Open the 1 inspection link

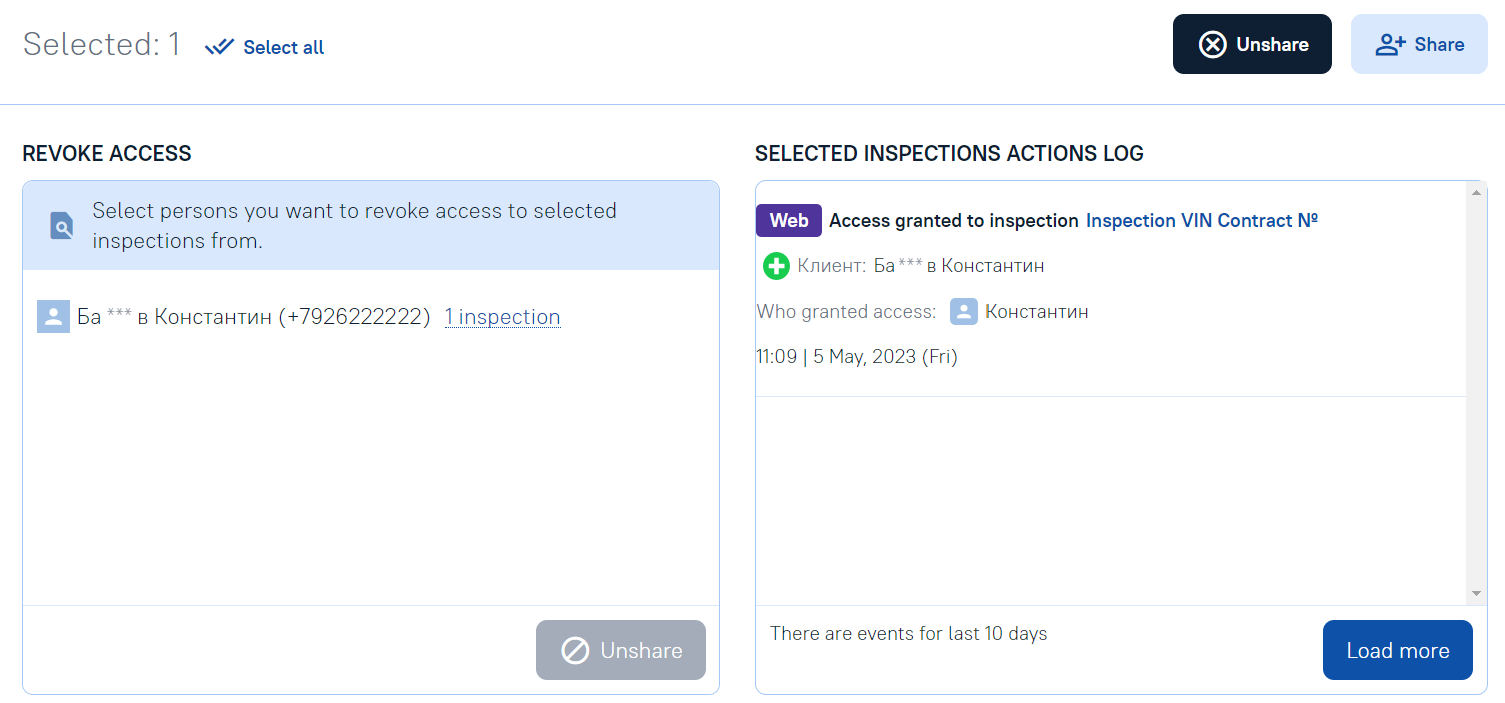coord(502,317)
